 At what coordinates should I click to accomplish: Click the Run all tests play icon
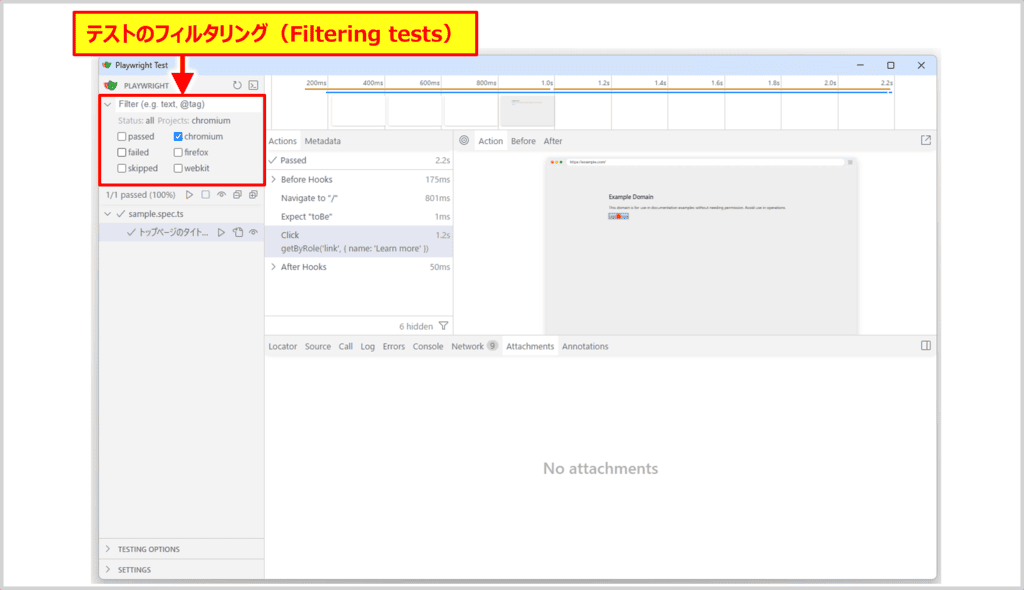pyautogui.click(x=189, y=195)
